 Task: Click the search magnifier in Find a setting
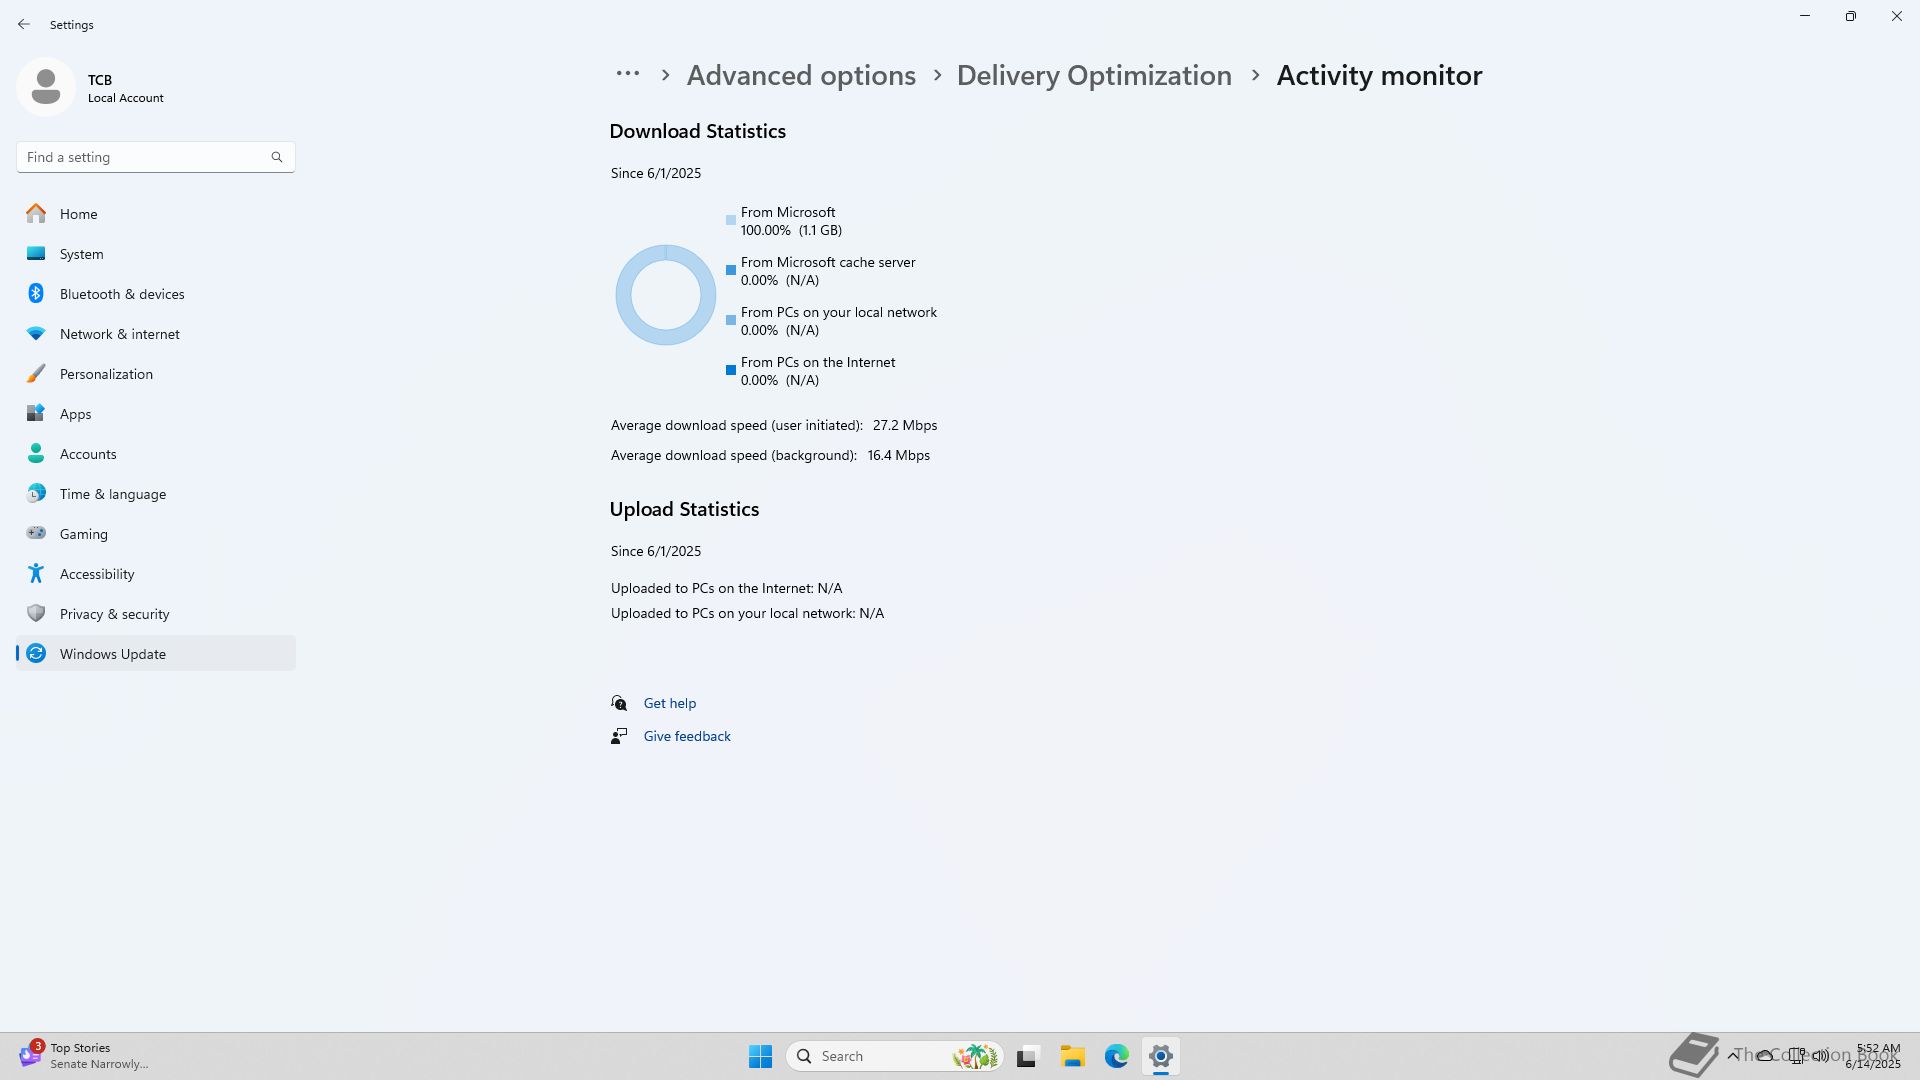click(x=277, y=157)
